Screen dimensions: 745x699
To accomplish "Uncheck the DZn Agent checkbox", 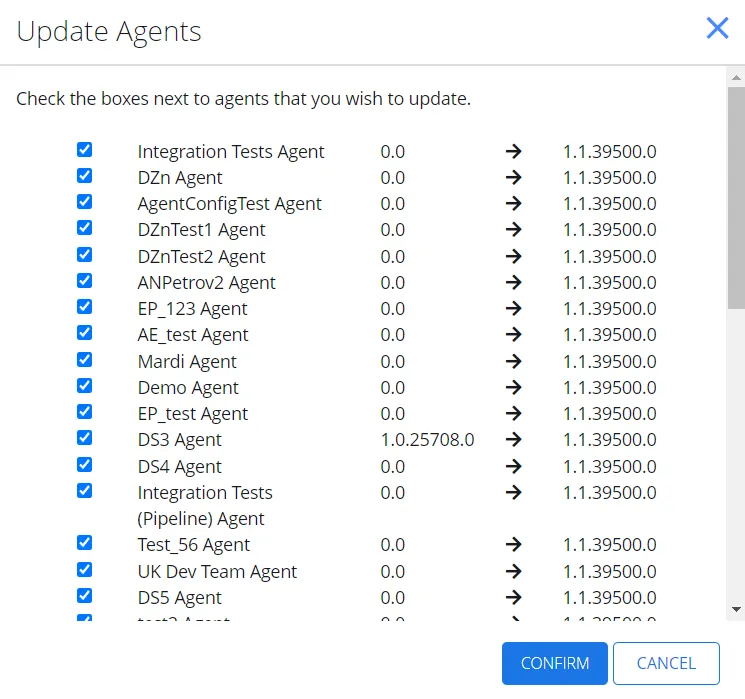I will 85,176.
